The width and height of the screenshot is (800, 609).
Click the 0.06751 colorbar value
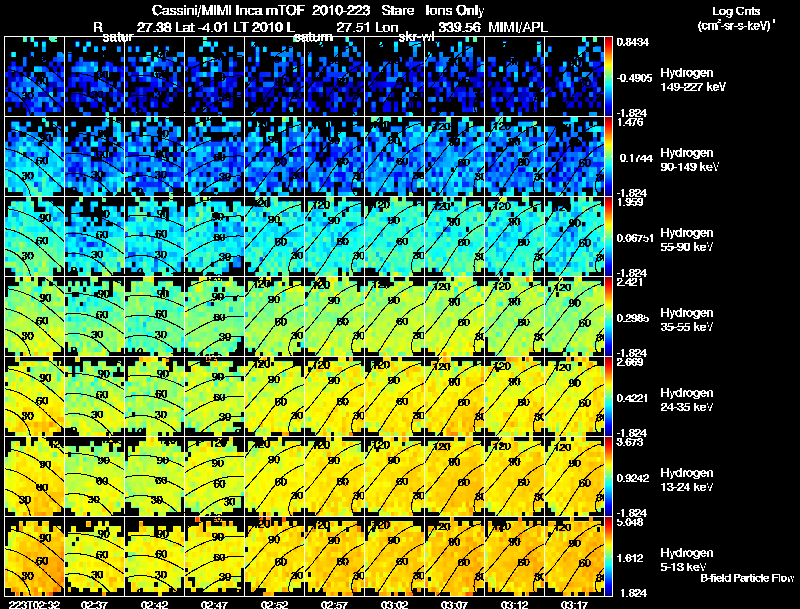635,238
